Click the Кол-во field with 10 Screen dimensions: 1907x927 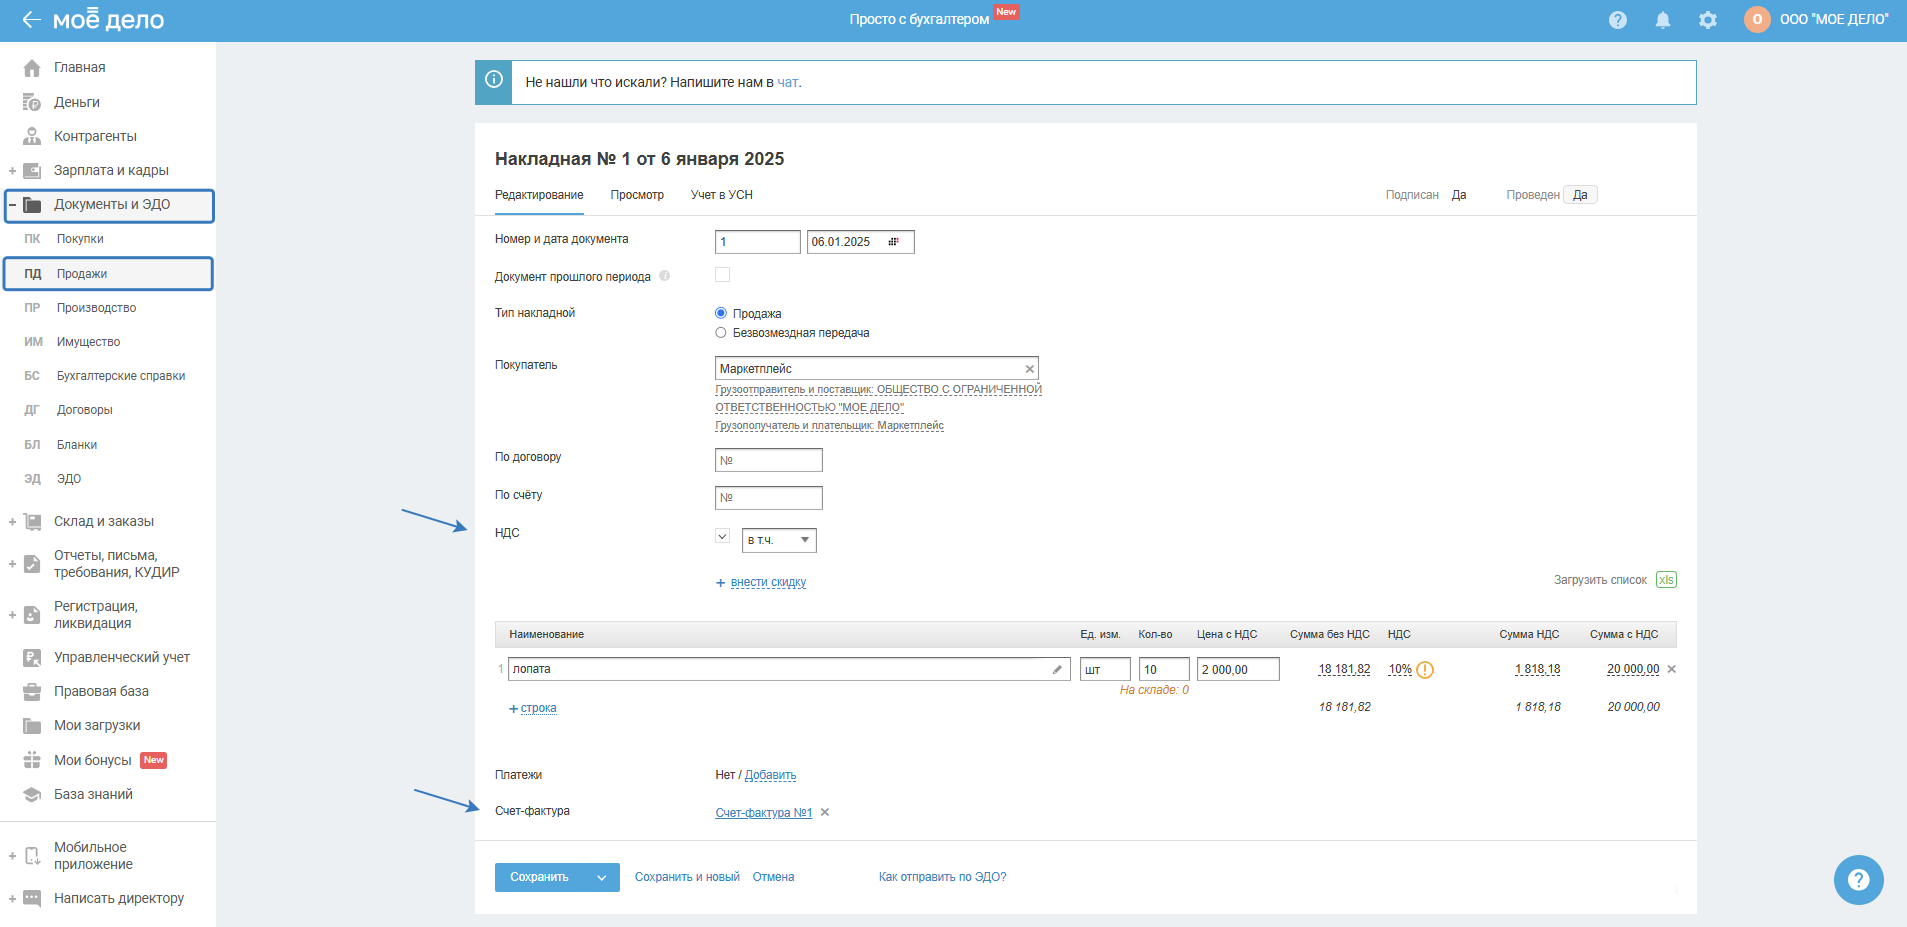(x=1164, y=669)
